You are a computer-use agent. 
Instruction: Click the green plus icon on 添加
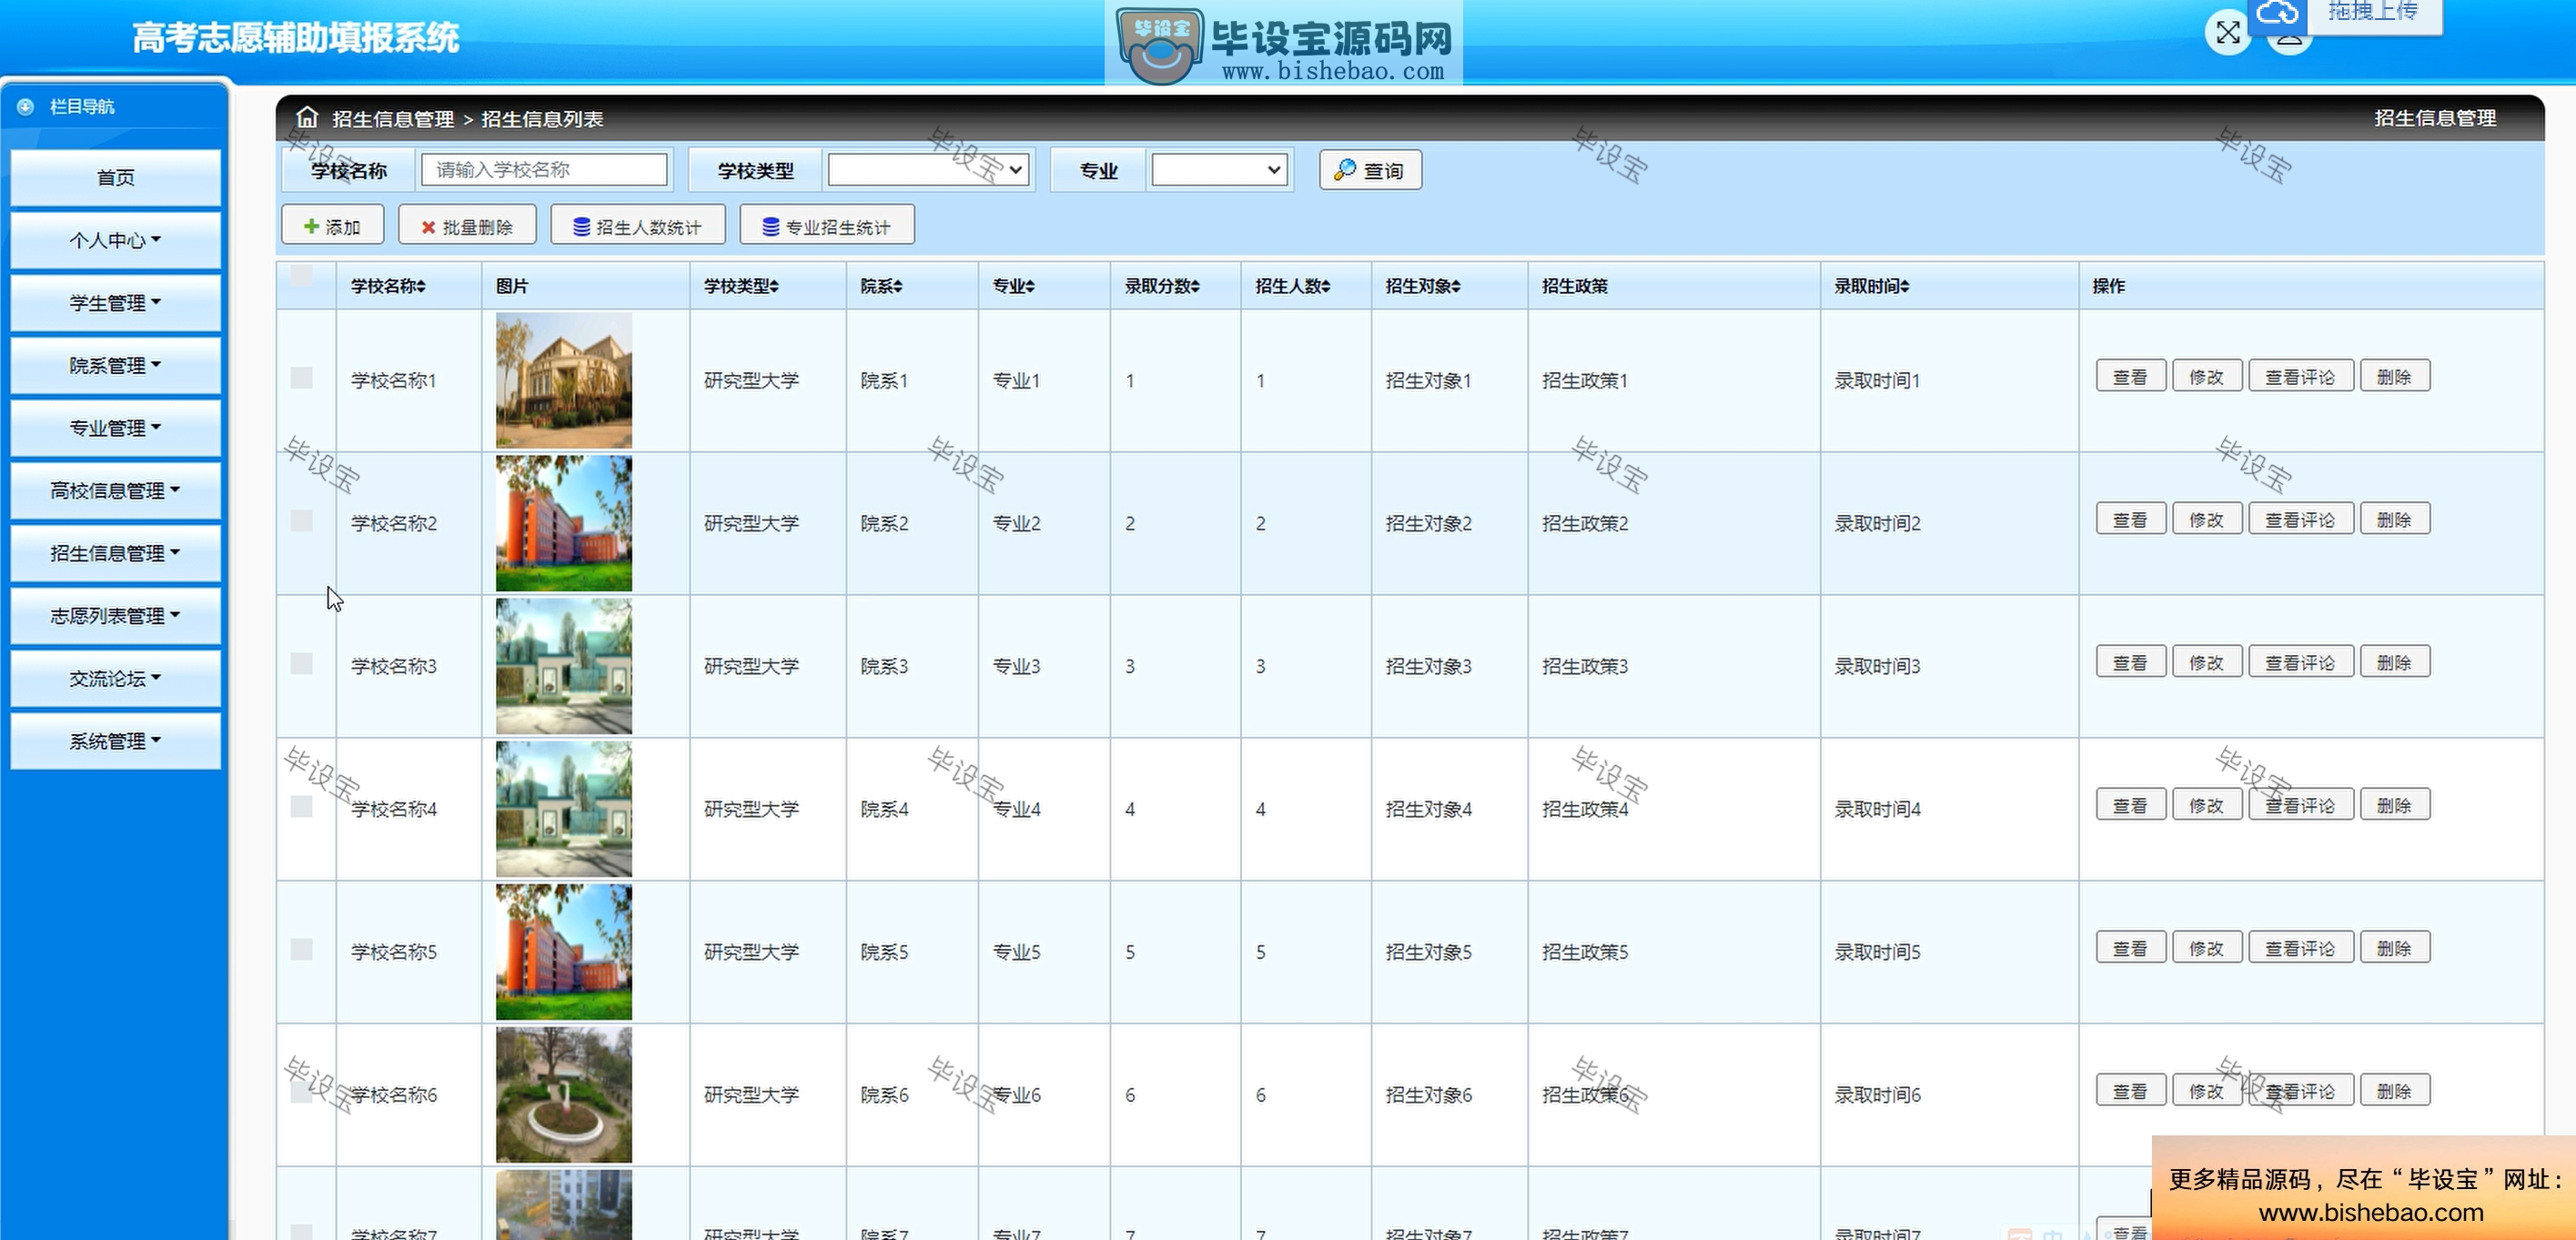pyautogui.click(x=311, y=226)
